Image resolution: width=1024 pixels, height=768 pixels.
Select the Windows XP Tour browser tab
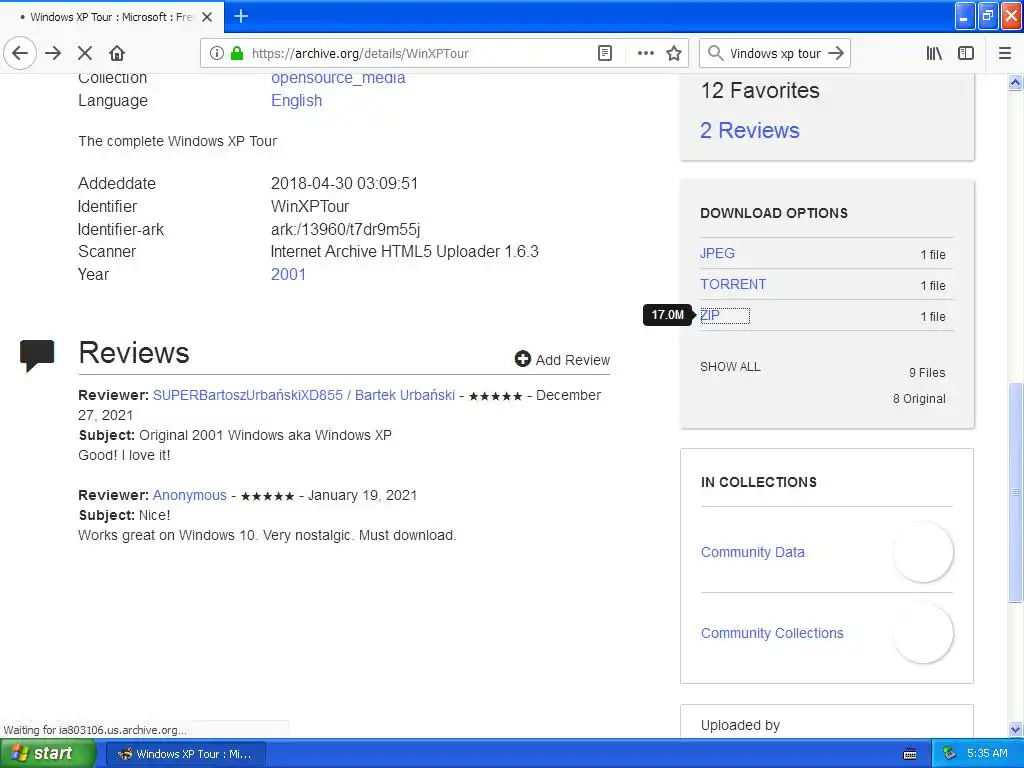112,17
